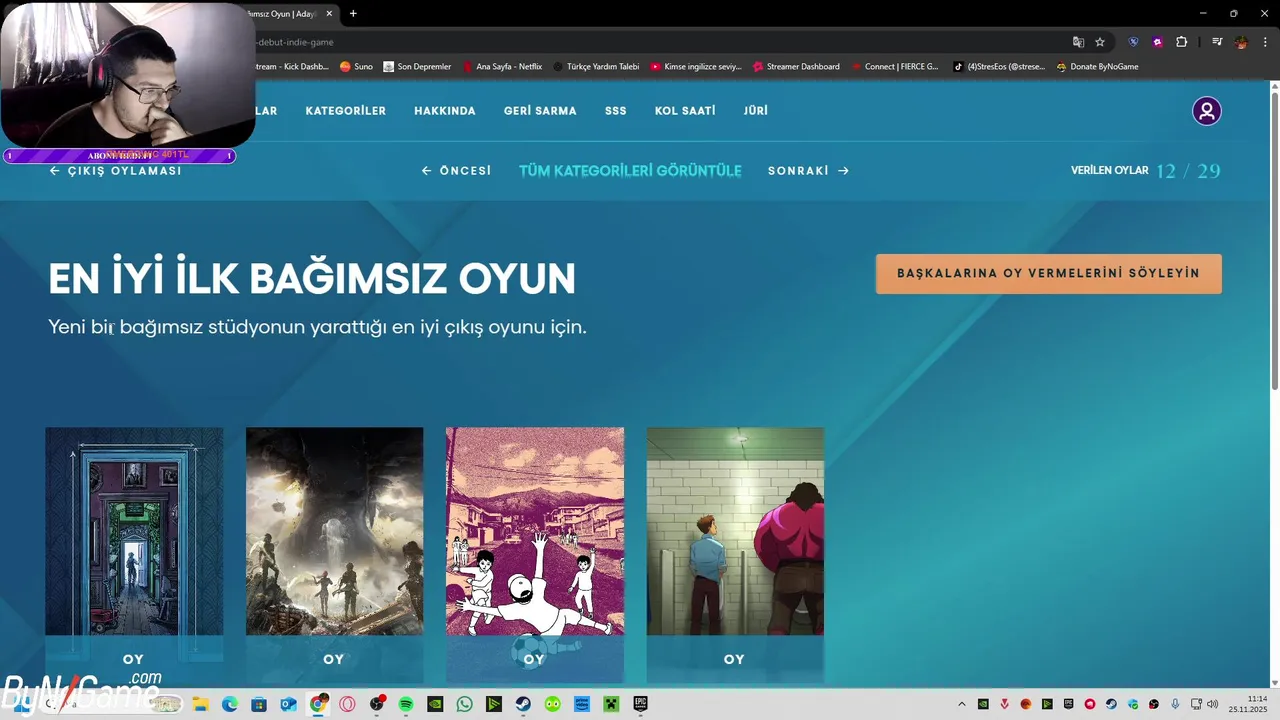Click the microphone icon in system tray
The image size is (1280, 720).
(x=1175, y=704)
